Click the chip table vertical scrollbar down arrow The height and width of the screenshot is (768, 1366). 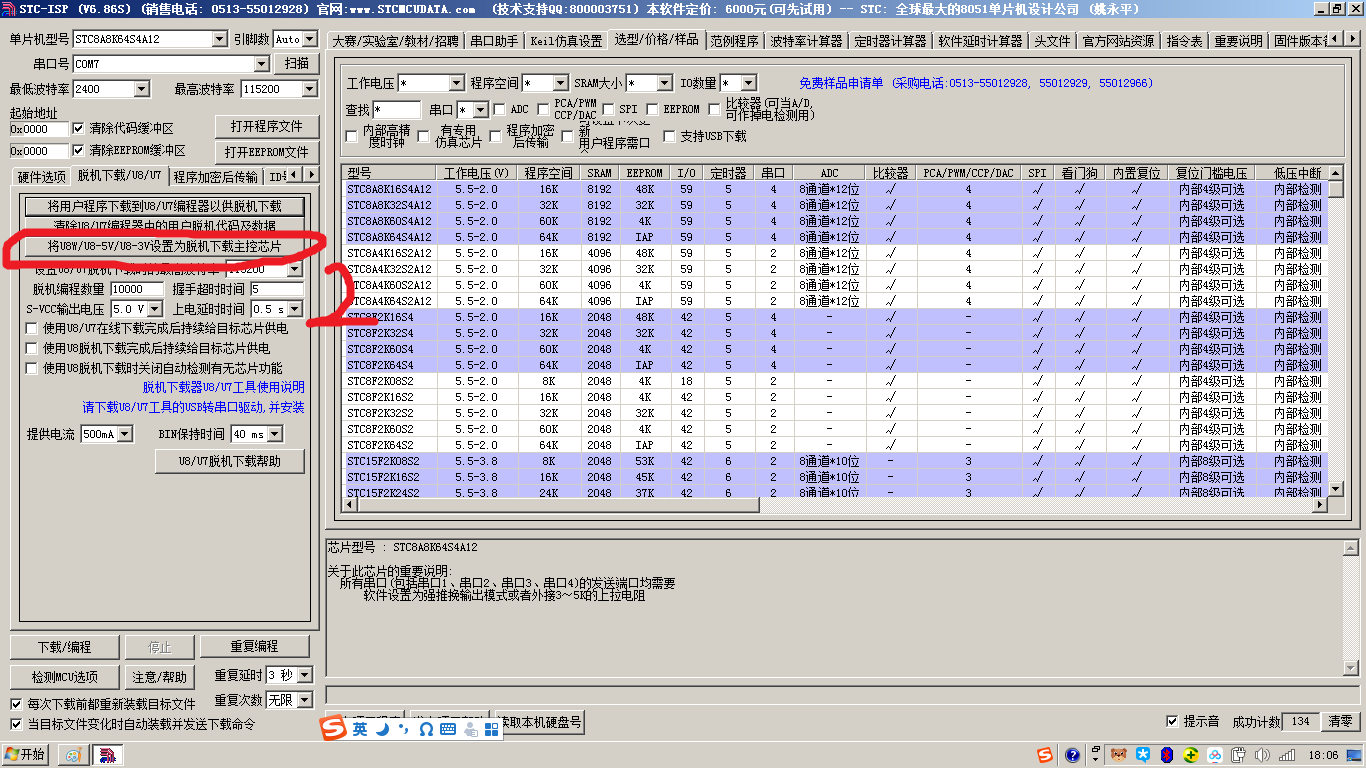pos(1336,489)
